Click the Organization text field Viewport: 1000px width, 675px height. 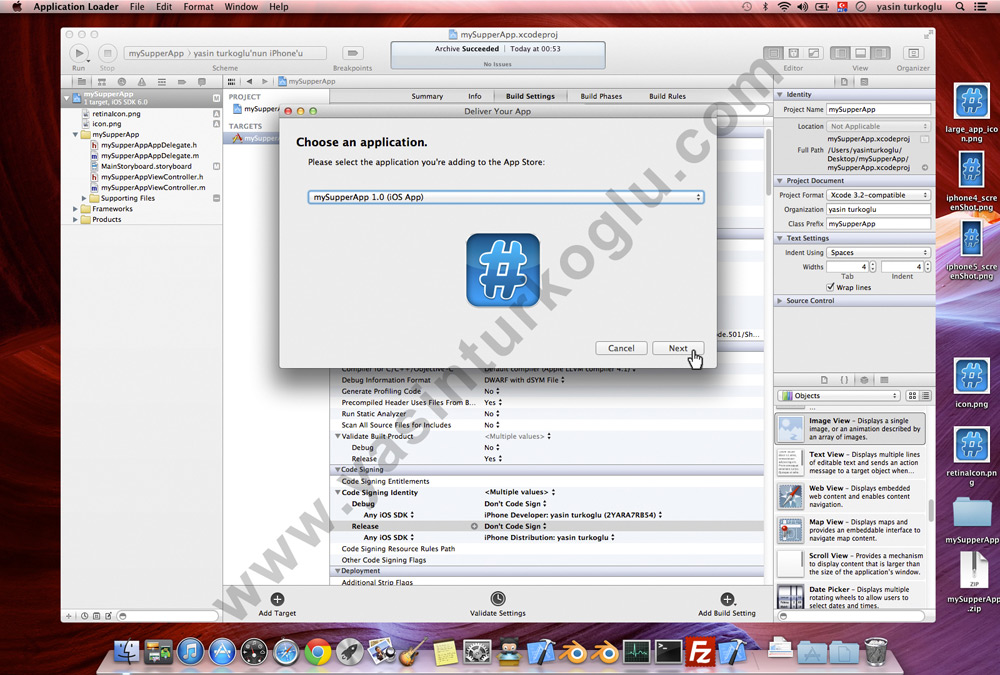pos(878,209)
